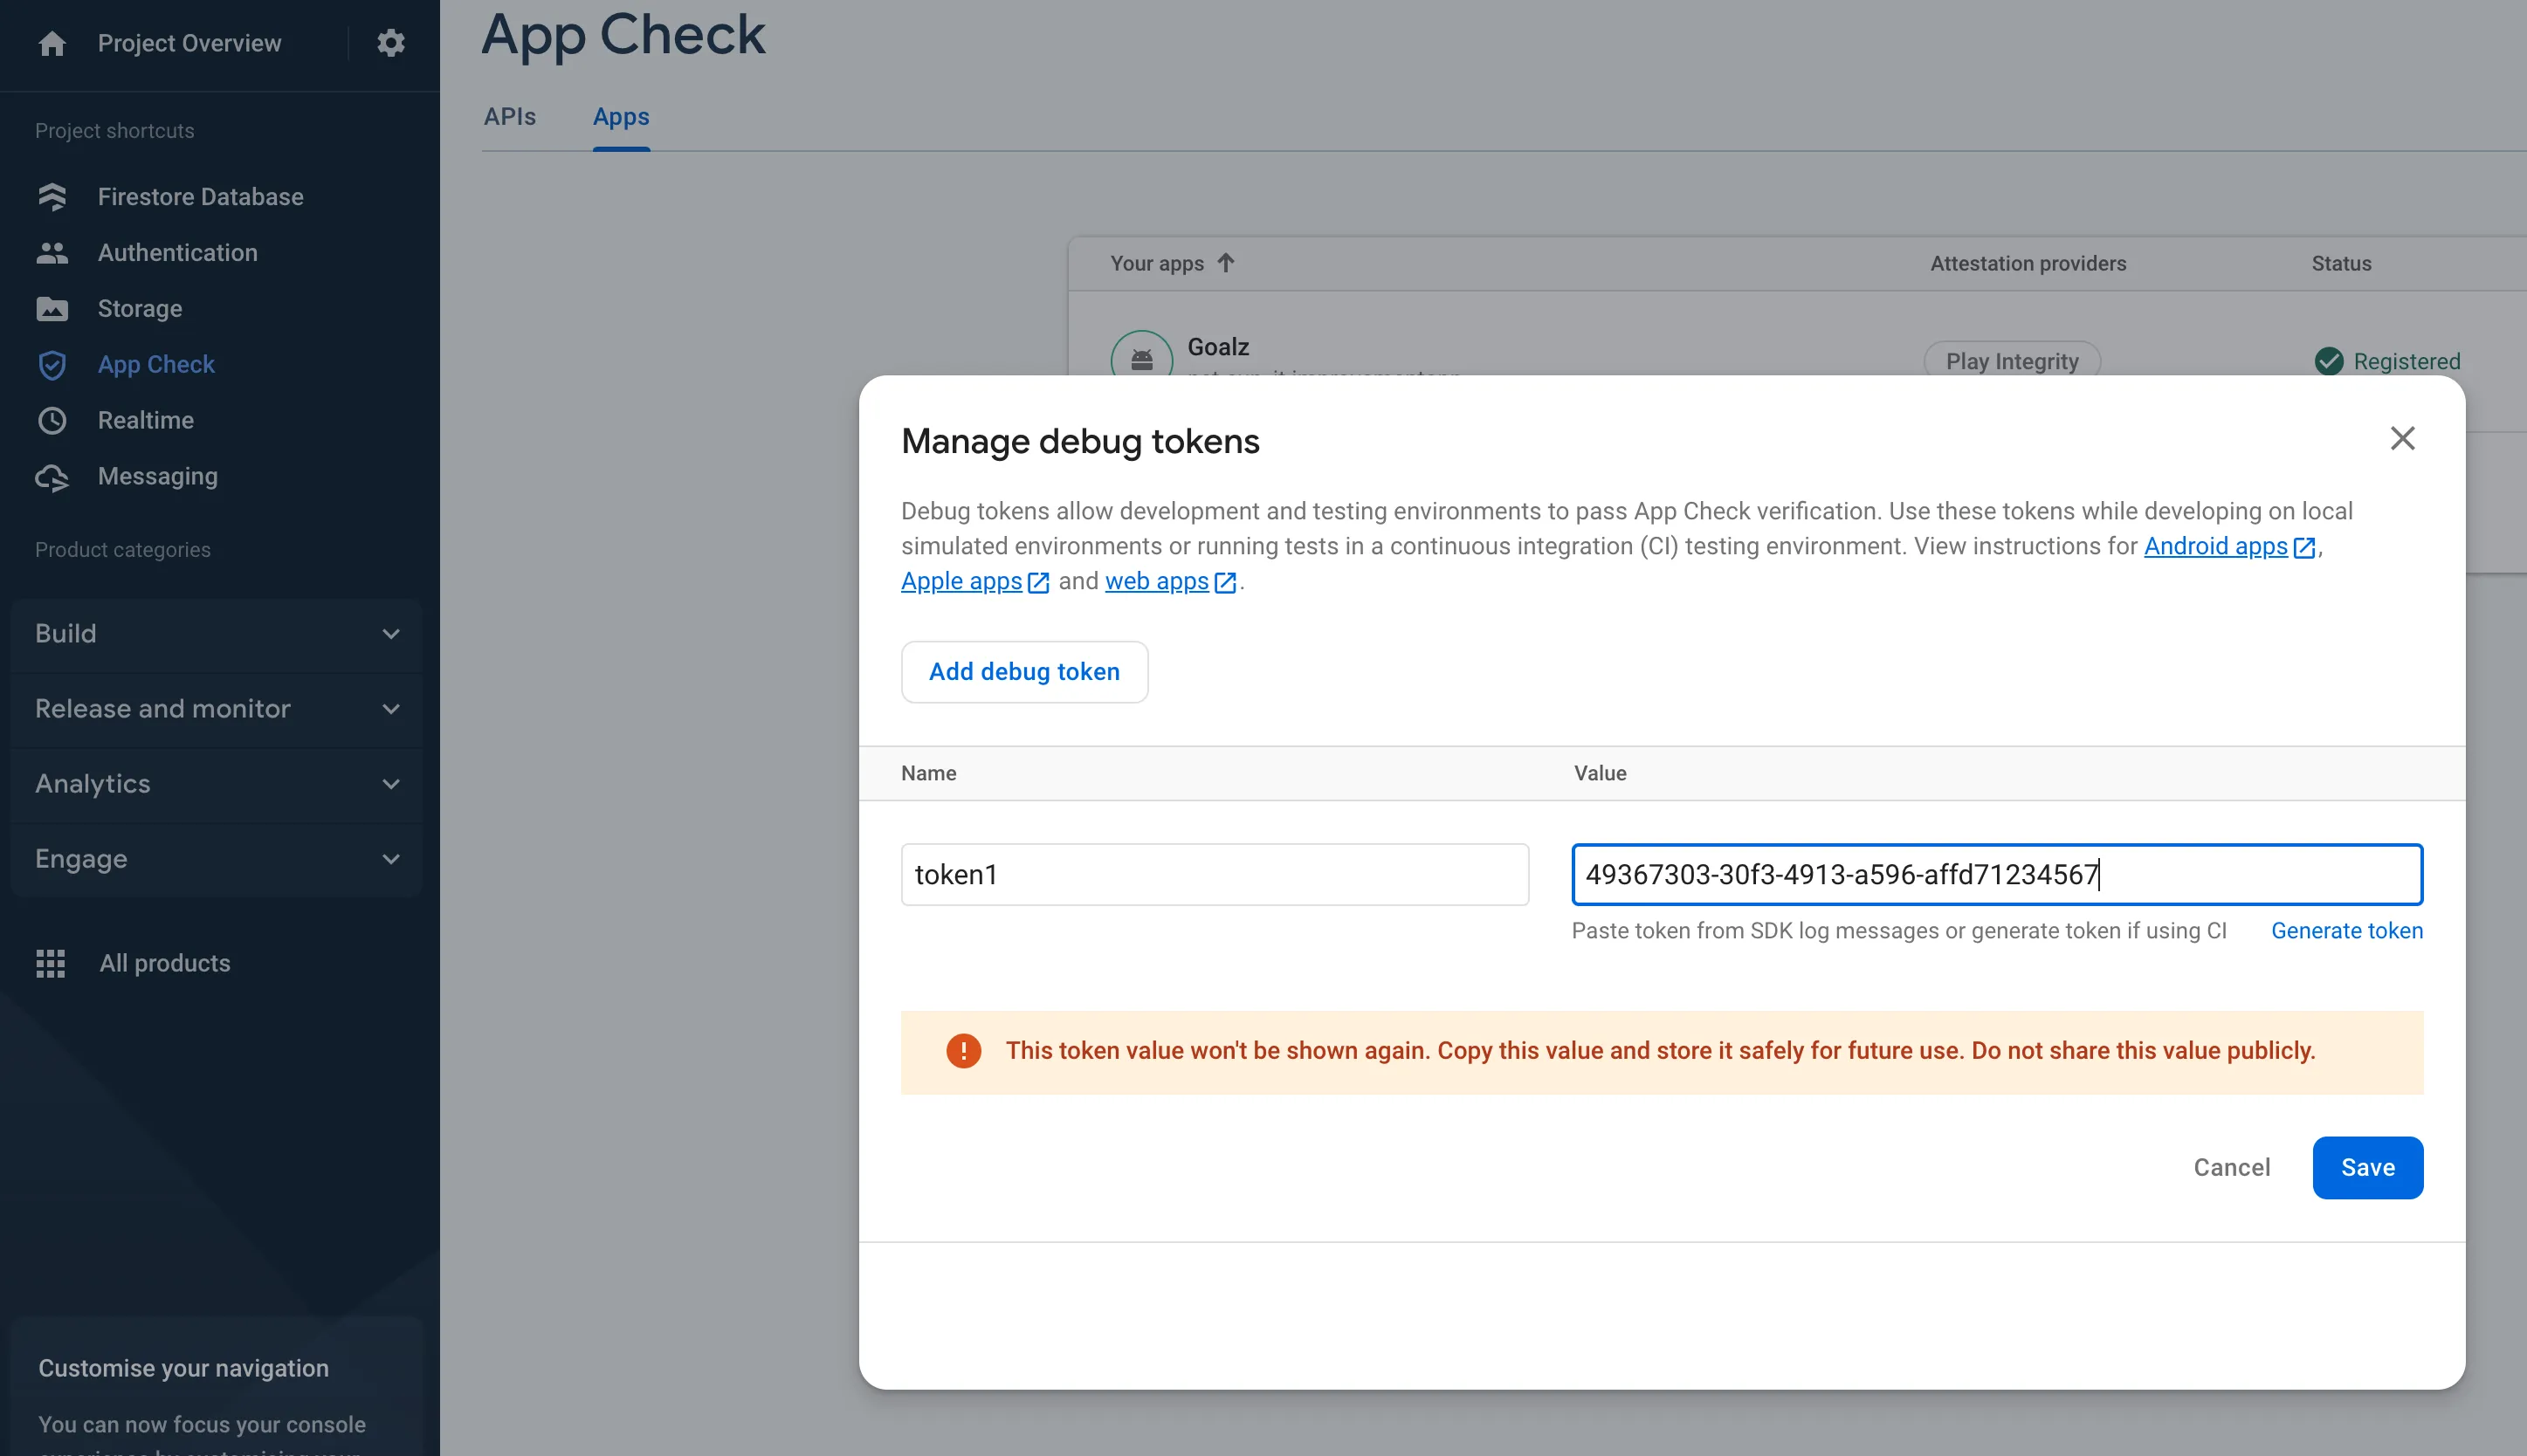Click the Storage folder icon
Screen dimensions: 2527x1456
52,309
